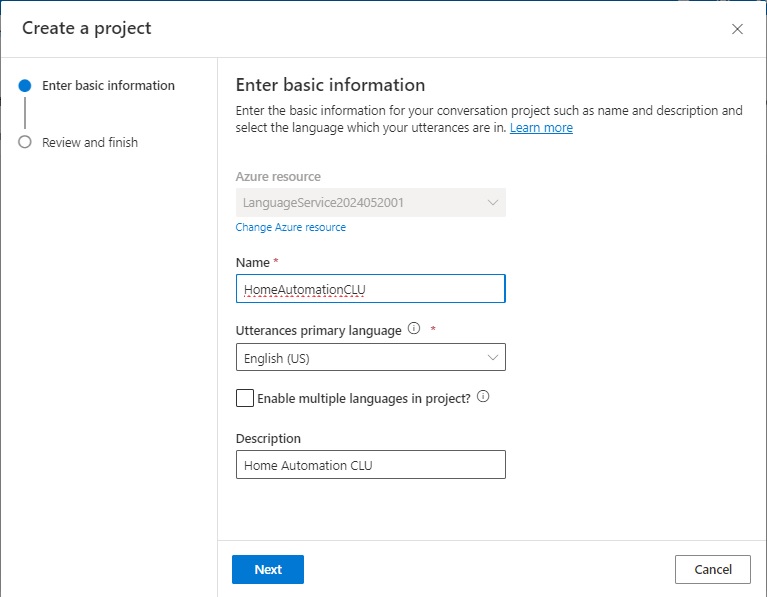Click the empty Review and finish step circle
Screen dimensions: 767x597
[x=25, y=142]
